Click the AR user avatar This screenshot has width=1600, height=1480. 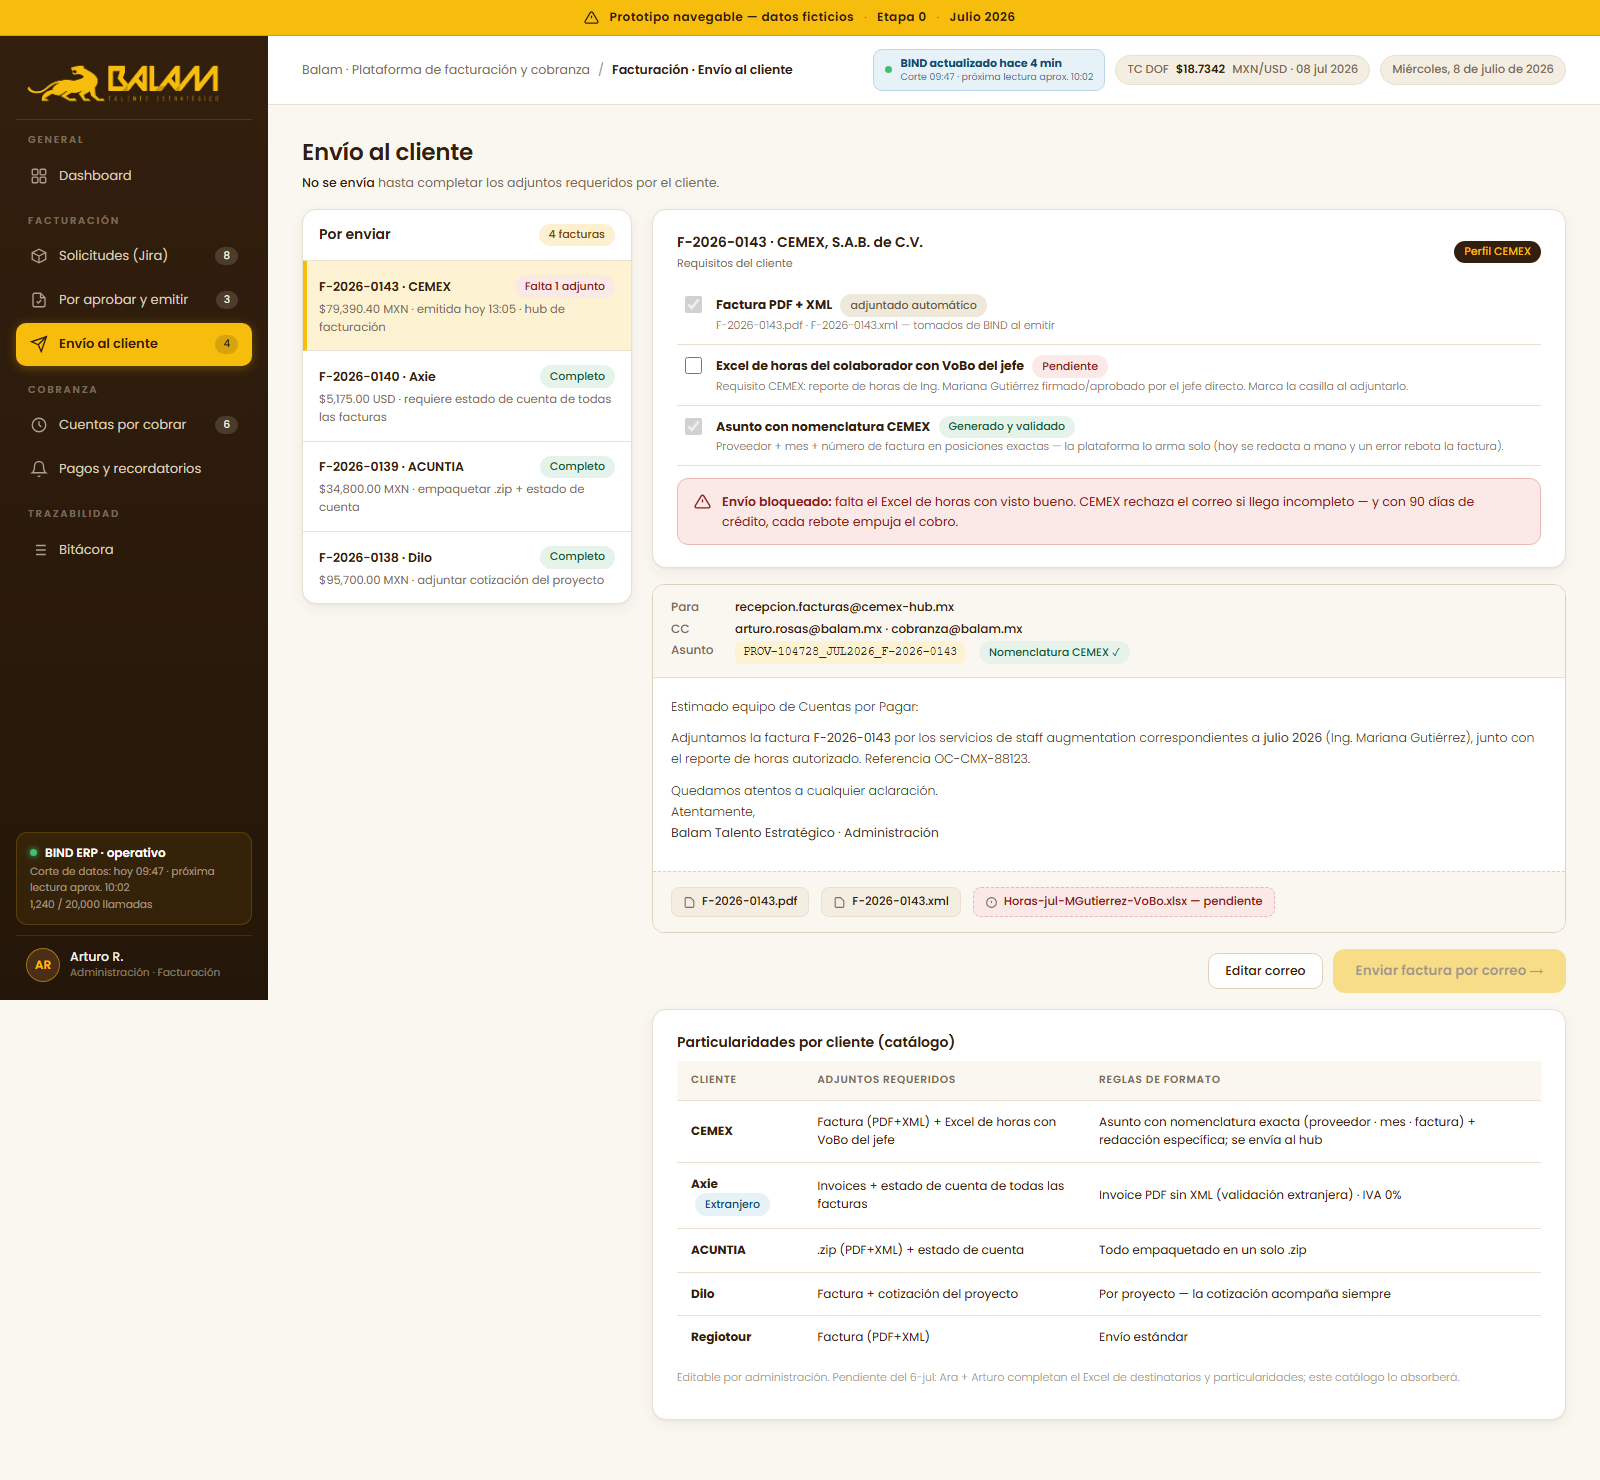click(x=43, y=965)
